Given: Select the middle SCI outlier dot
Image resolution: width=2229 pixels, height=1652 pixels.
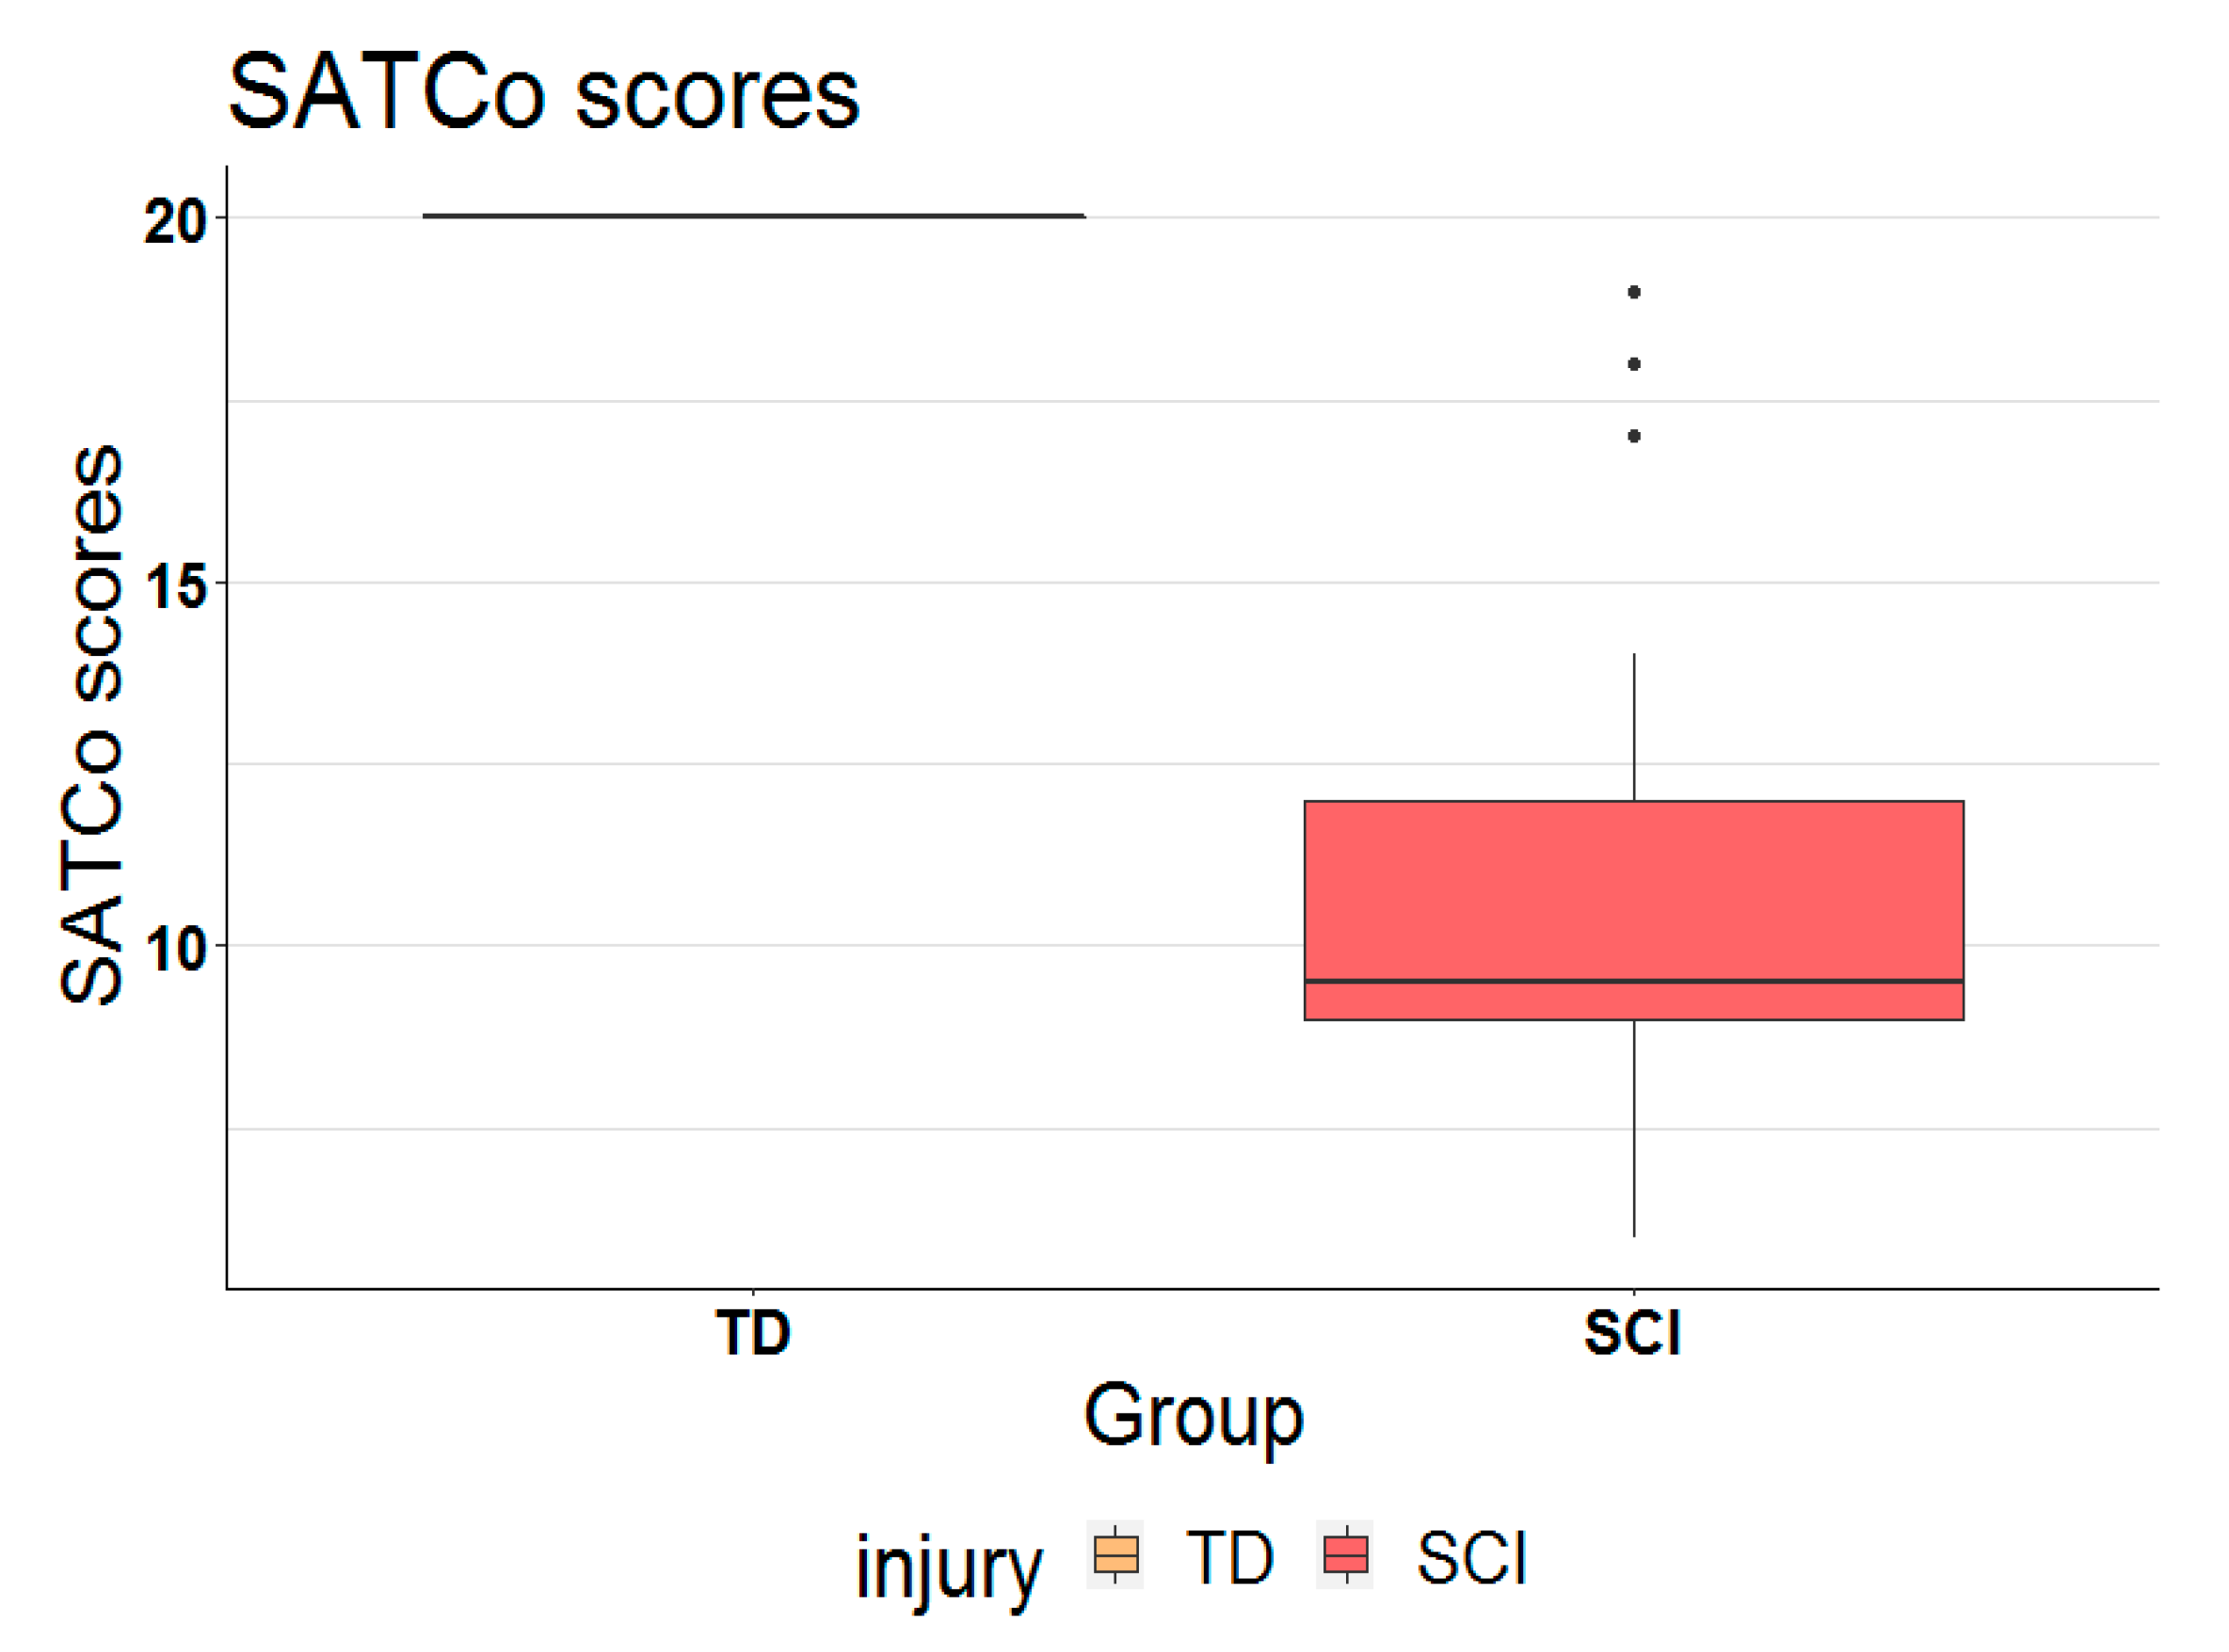Looking at the screenshot, I should point(1633,364).
